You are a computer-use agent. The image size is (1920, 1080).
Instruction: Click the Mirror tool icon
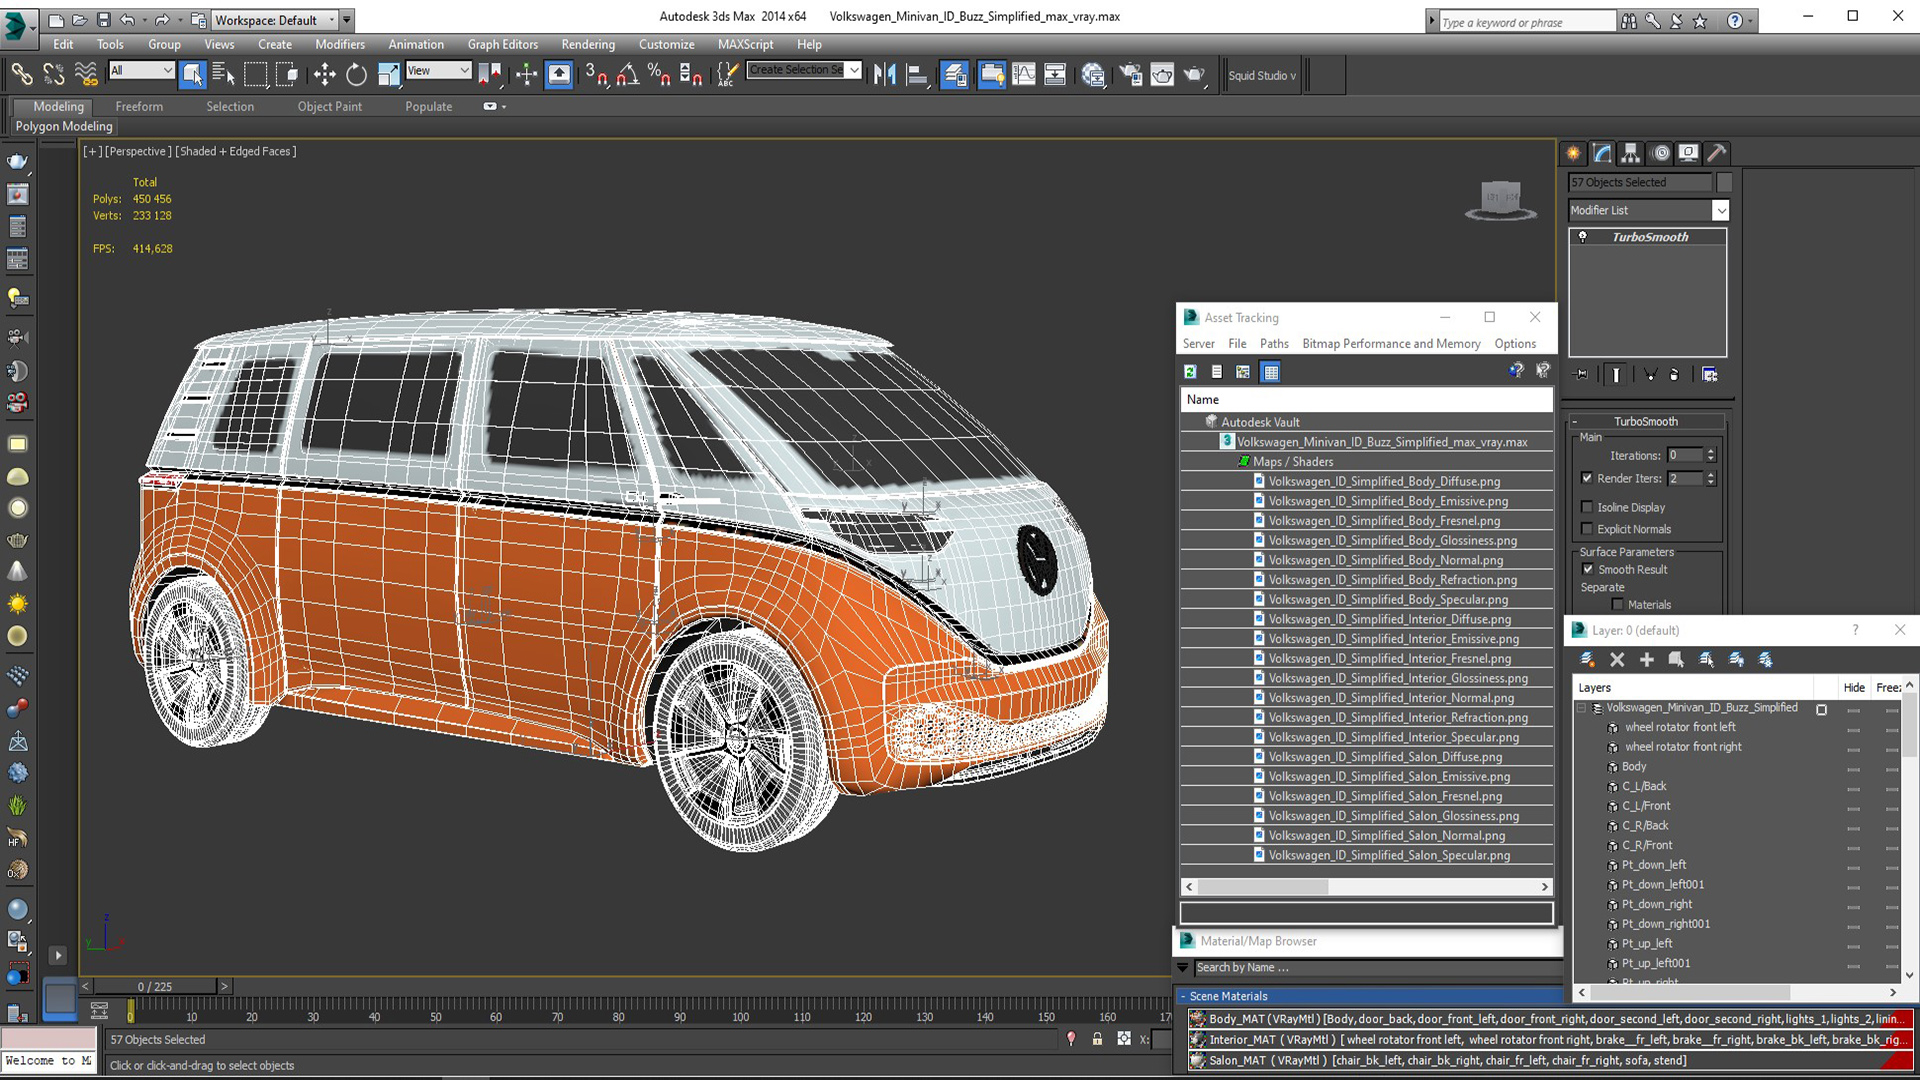(884, 74)
